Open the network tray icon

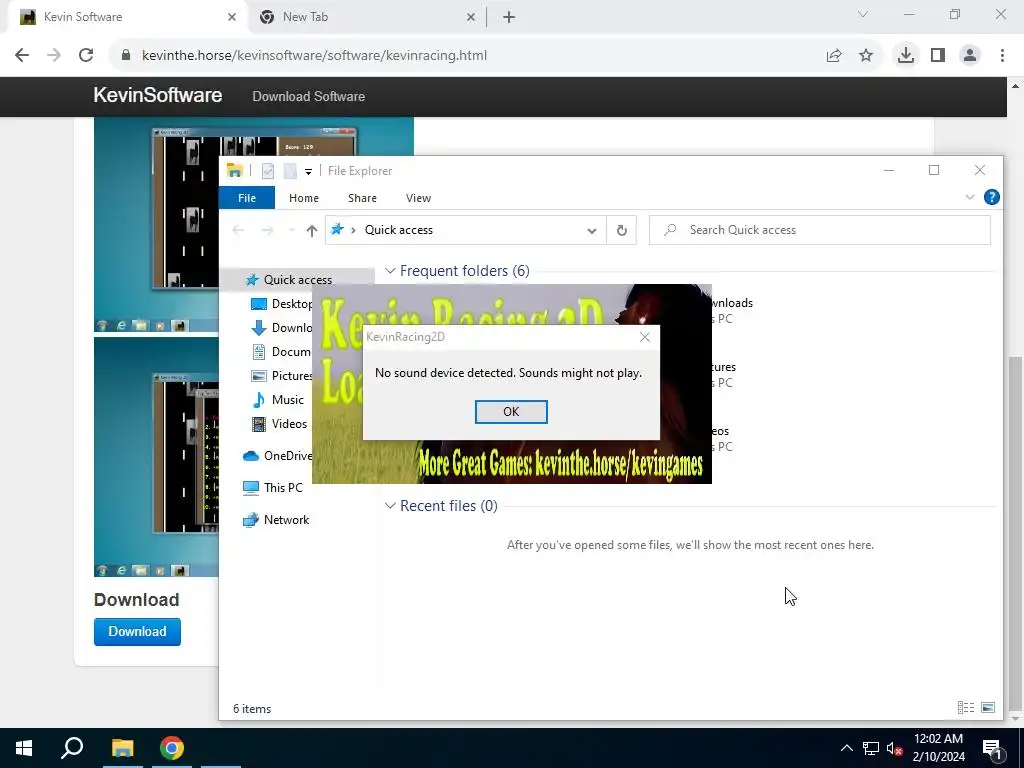point(871,748)
